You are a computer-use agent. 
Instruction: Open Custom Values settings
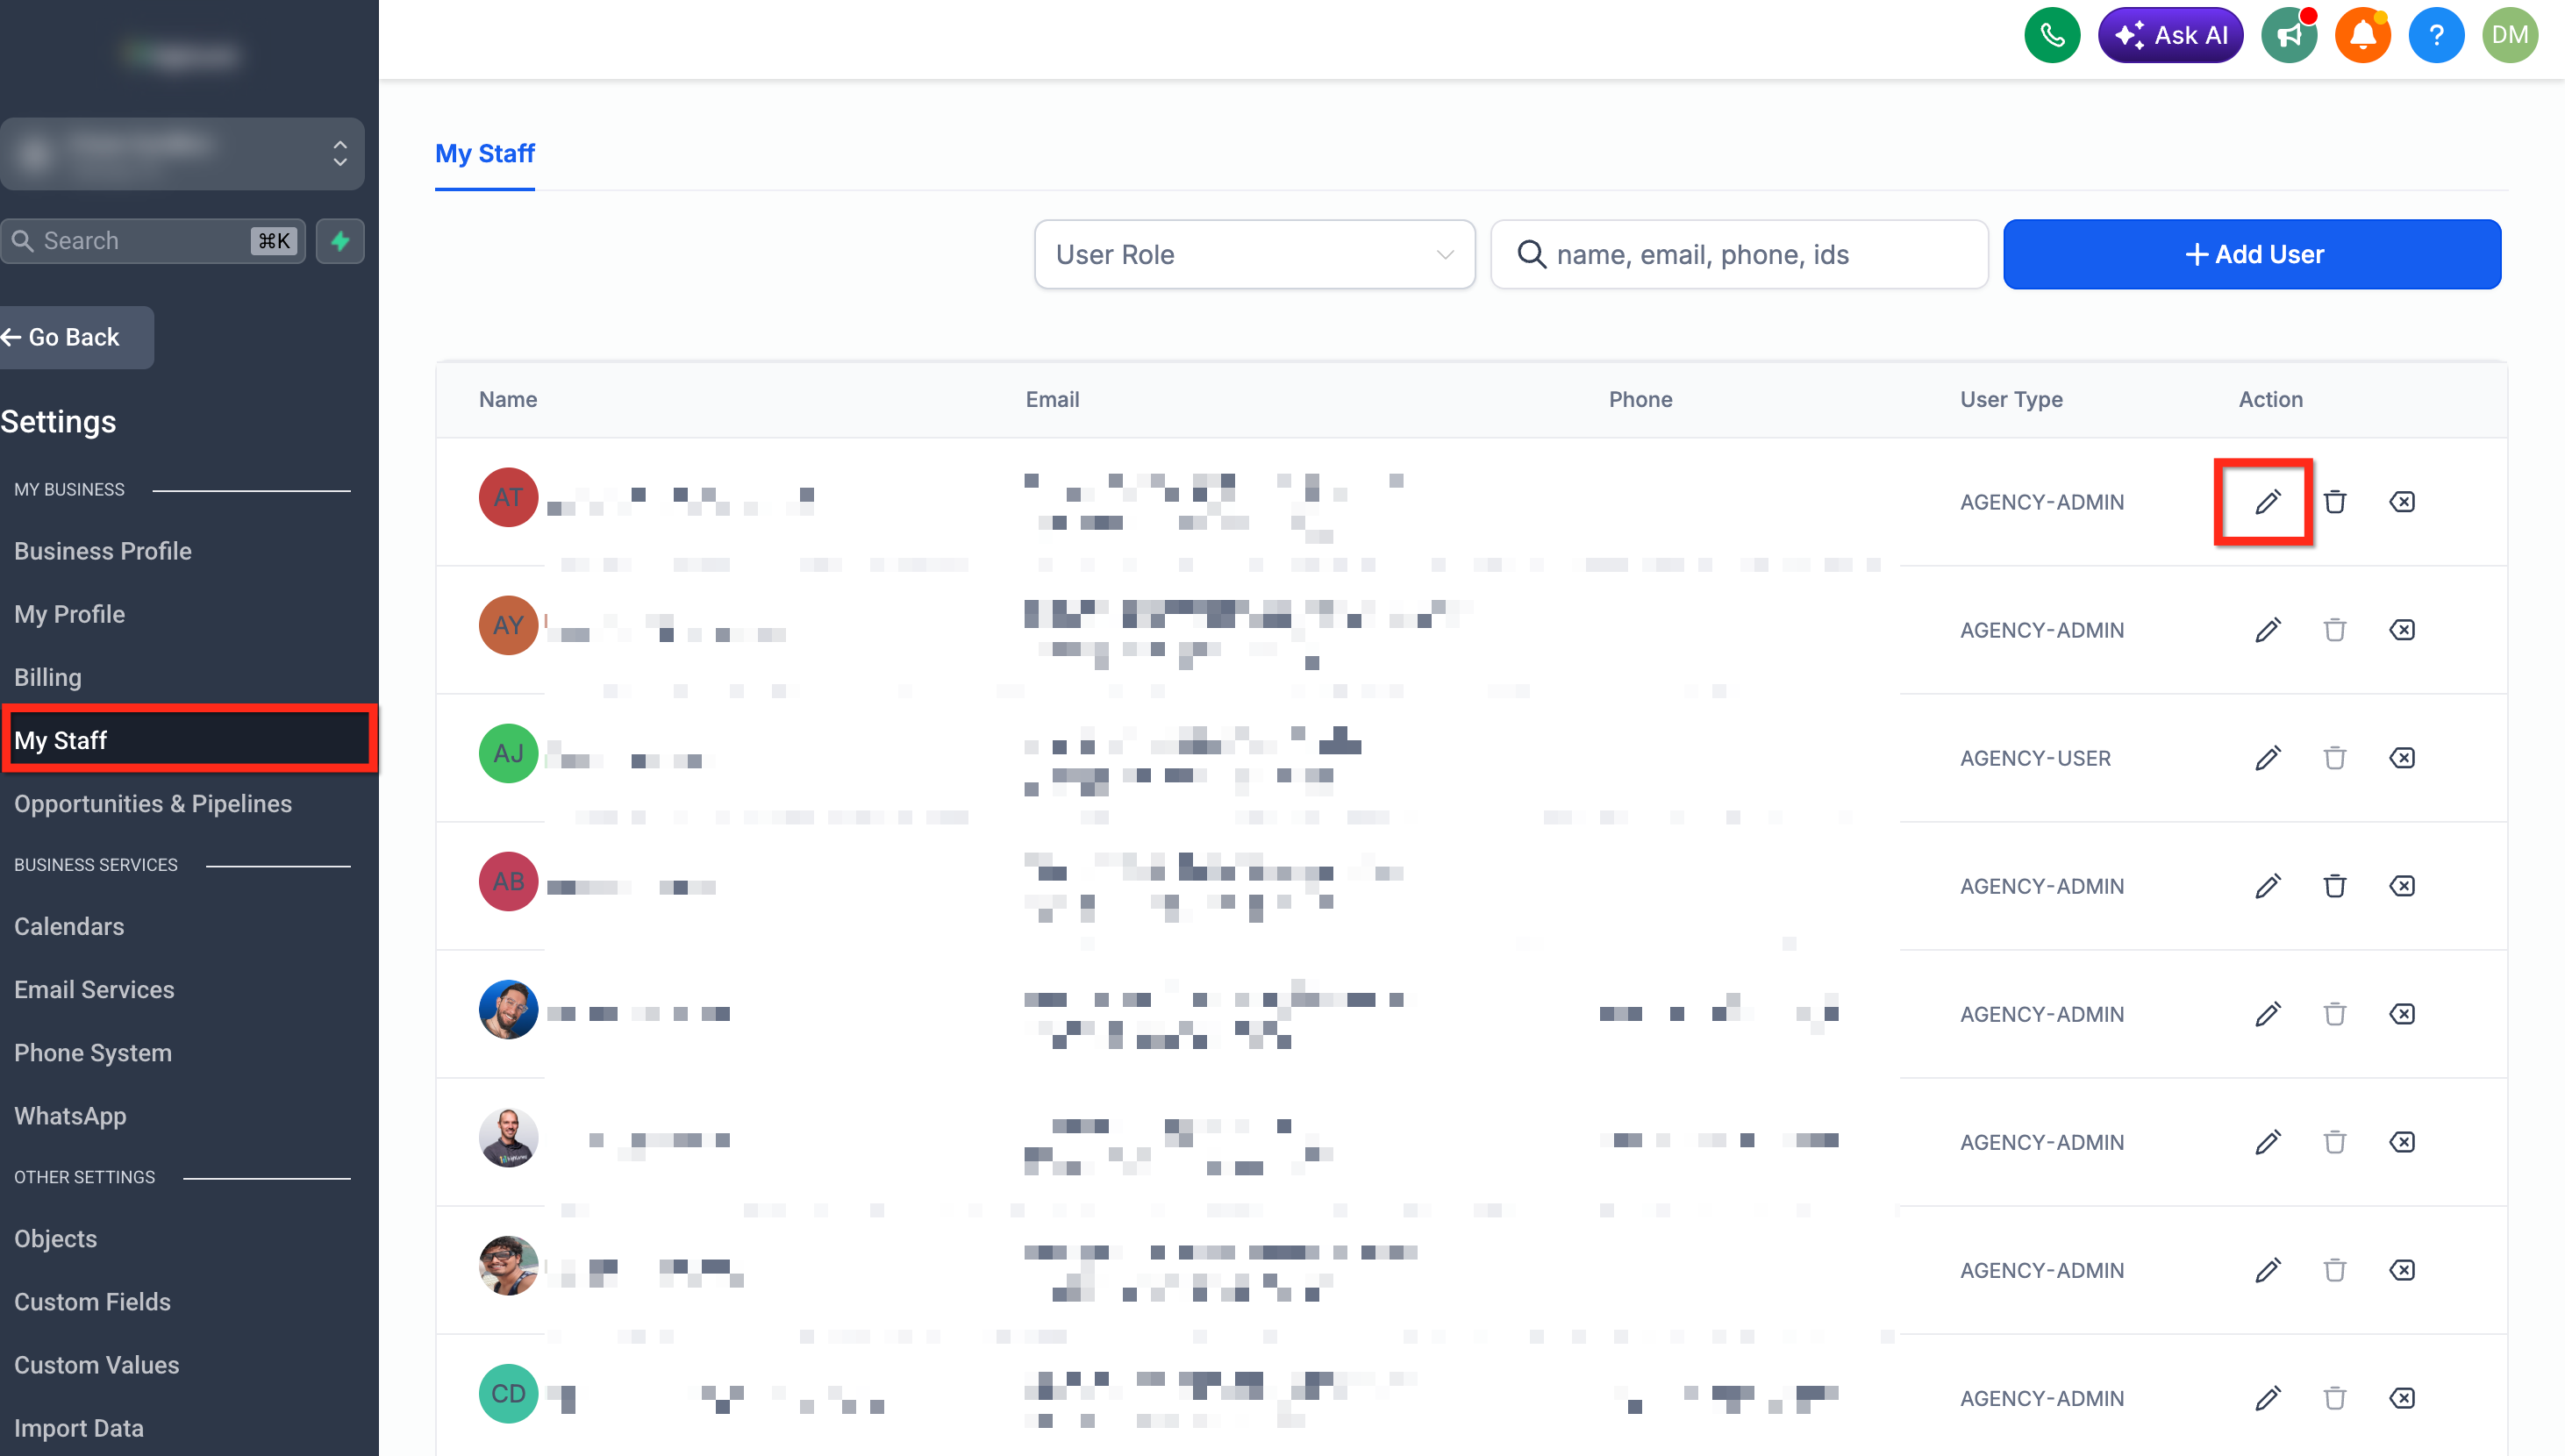(x=97, y=1365)
